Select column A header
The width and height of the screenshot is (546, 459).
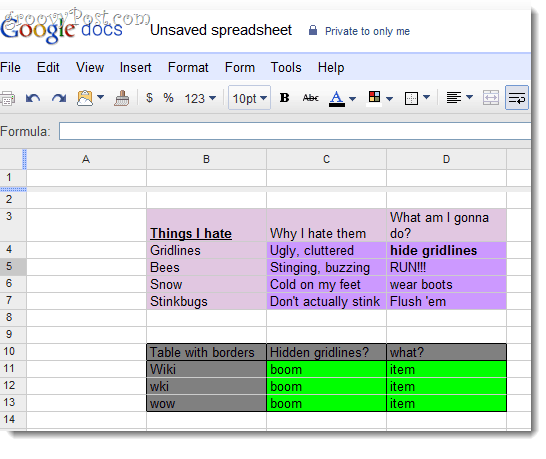click(x=86, y=159)
